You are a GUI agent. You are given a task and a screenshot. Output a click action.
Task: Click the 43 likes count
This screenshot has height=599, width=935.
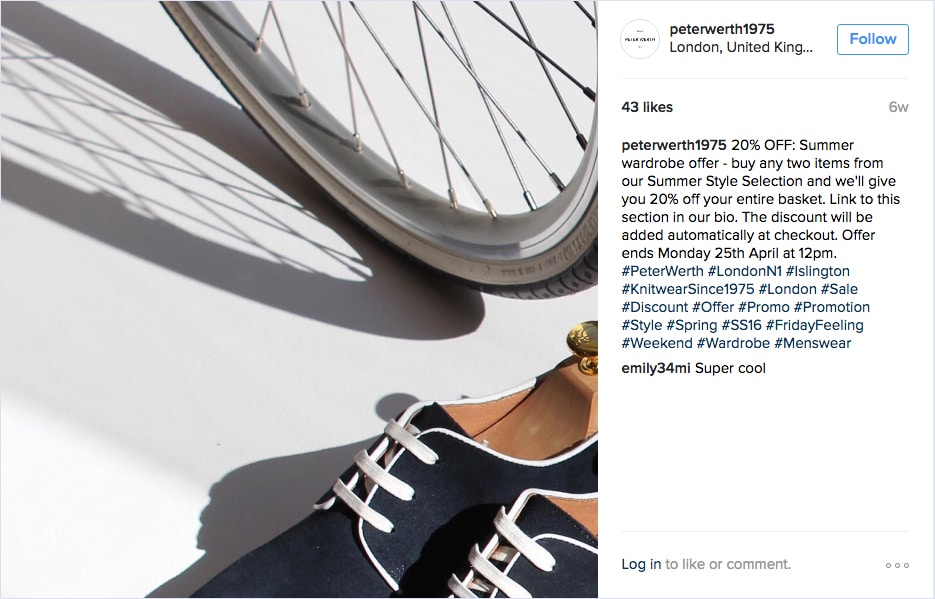(x=647, y=107)
